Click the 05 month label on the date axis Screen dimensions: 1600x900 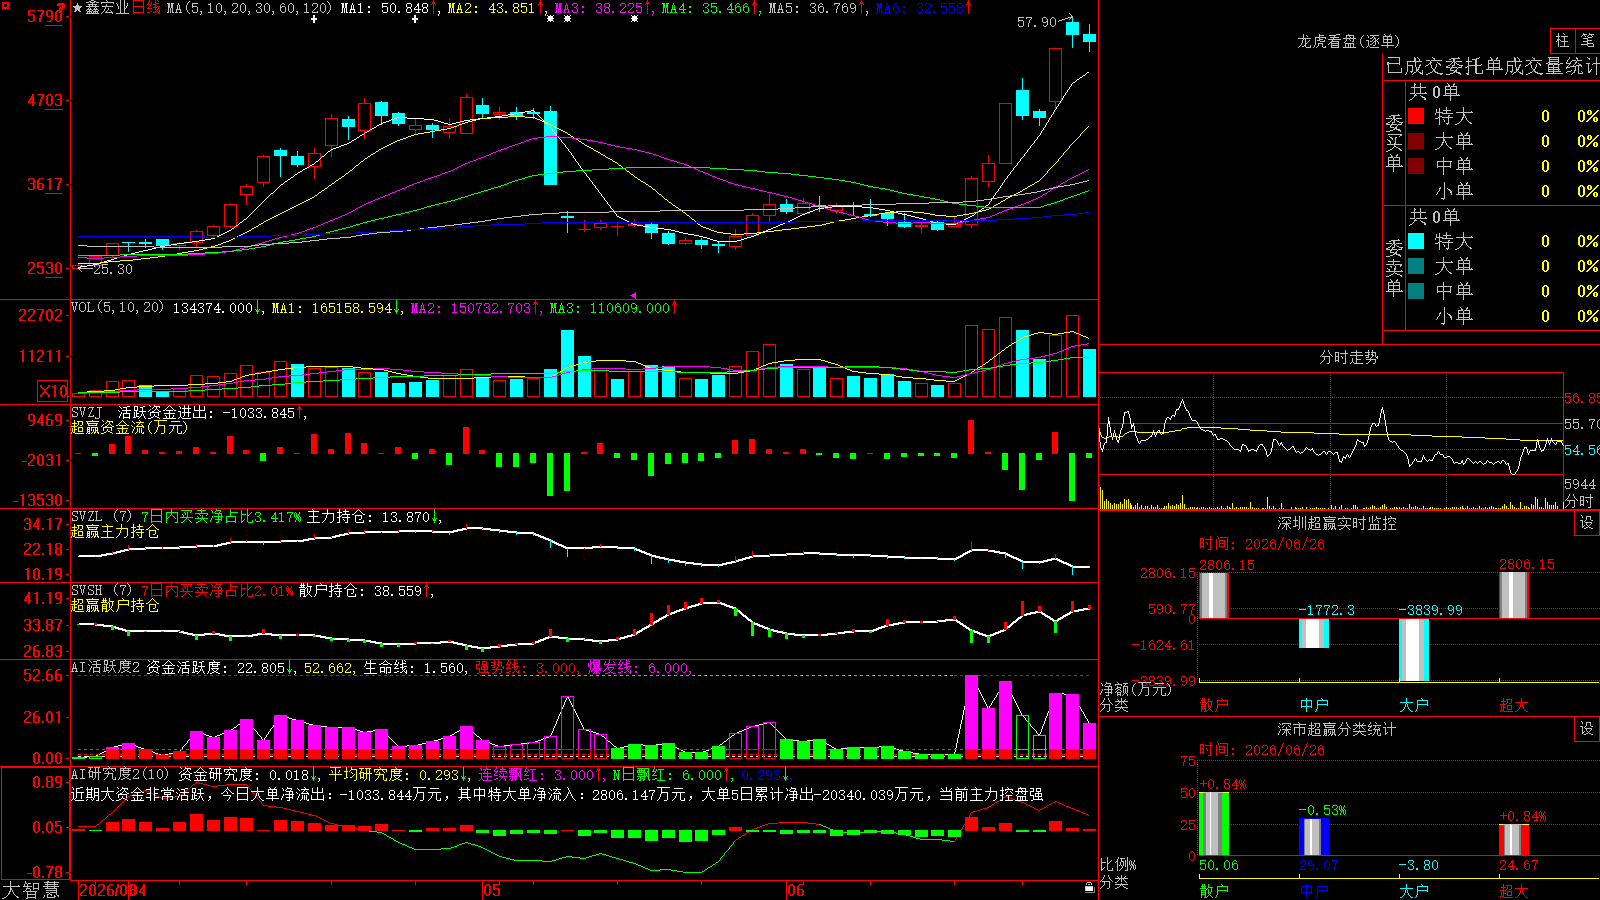coord(491,890)
